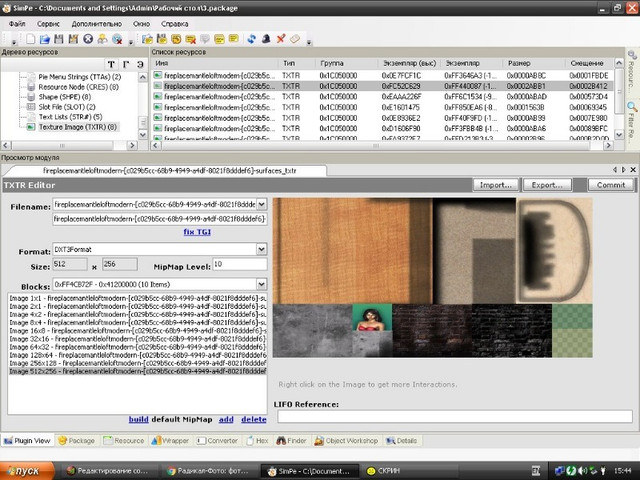Click the delete resource yellow icon with X
Viewport: 640px width, 480px height.
tap(191, 39)
